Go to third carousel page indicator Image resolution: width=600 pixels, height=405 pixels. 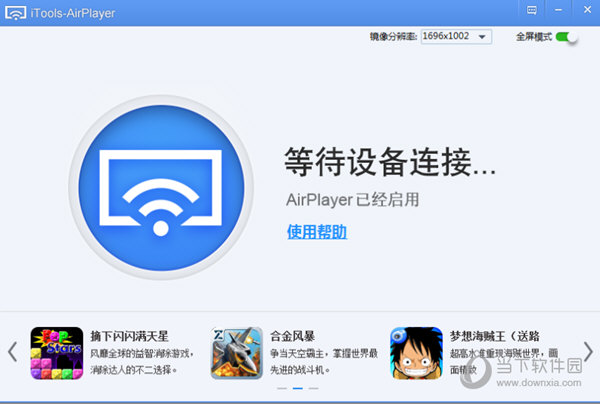(313, 388)
